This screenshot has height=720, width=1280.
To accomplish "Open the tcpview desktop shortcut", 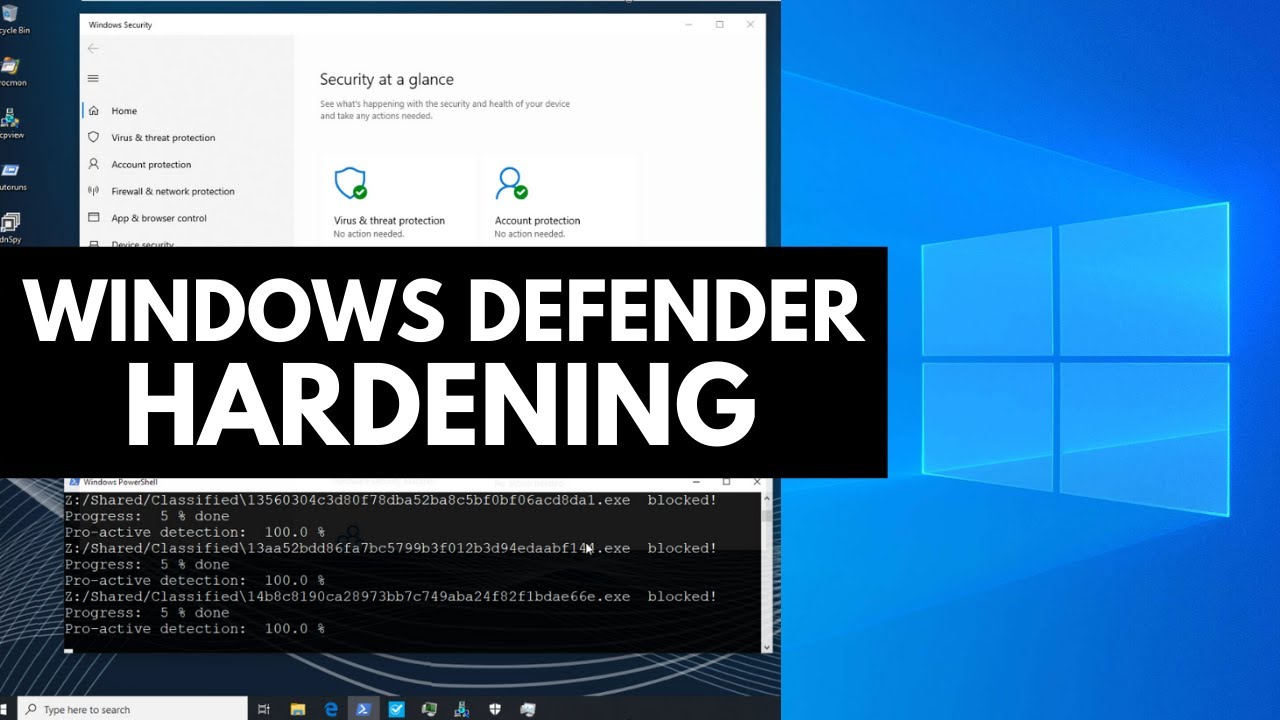I will [11, 123].
